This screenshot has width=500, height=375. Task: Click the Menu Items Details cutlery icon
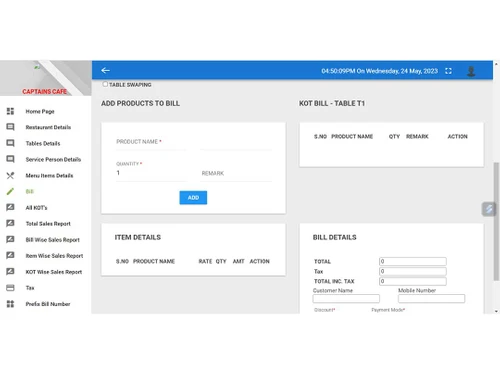pos(10,175)
